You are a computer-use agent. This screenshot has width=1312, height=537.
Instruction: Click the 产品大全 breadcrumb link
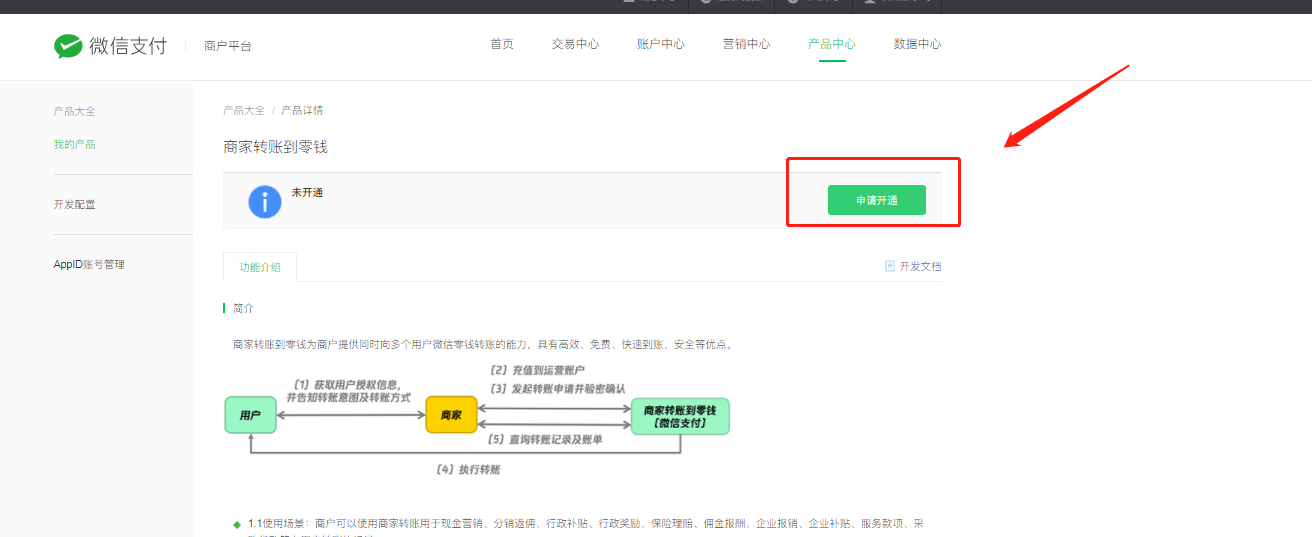coord(244,110)
